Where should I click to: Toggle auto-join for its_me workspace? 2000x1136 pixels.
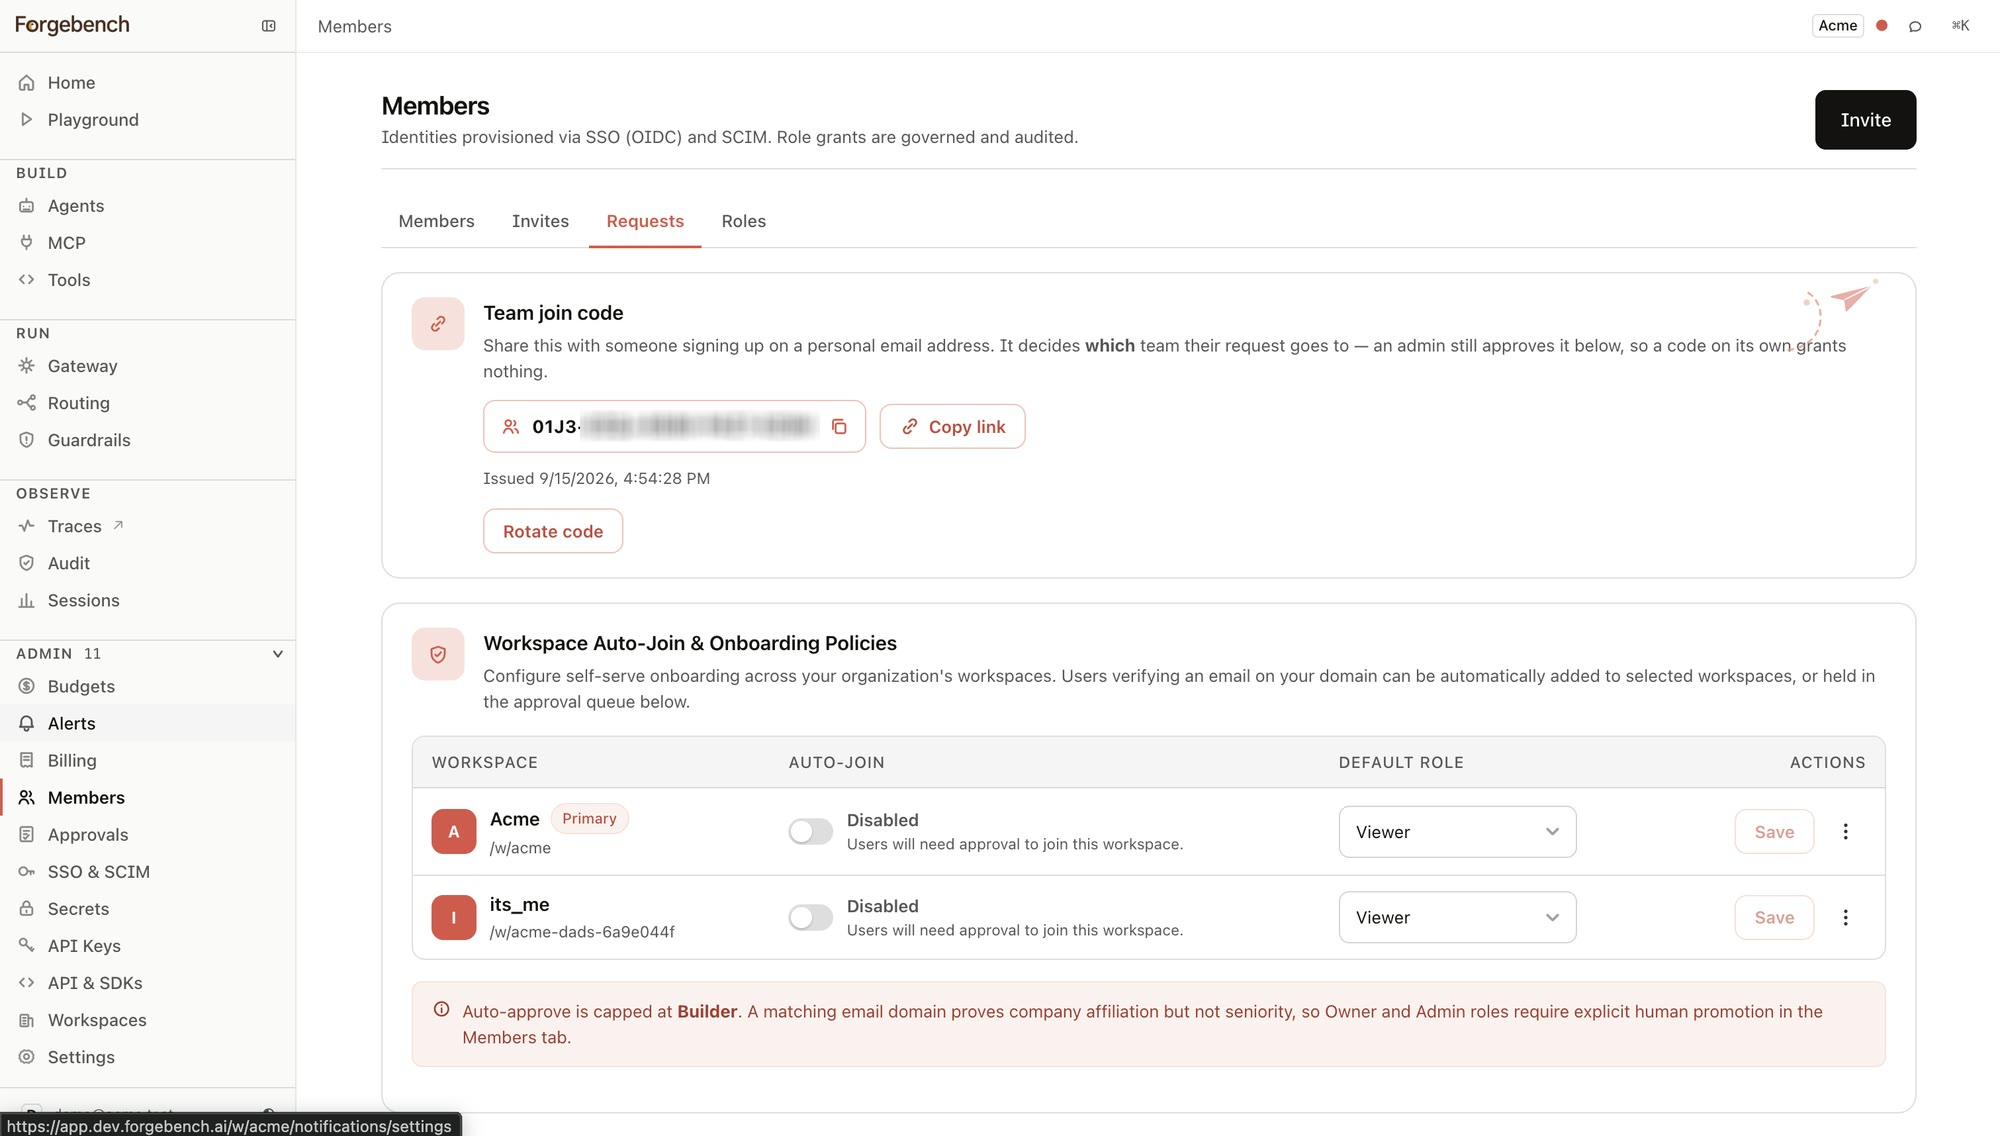tap(810, 918)
